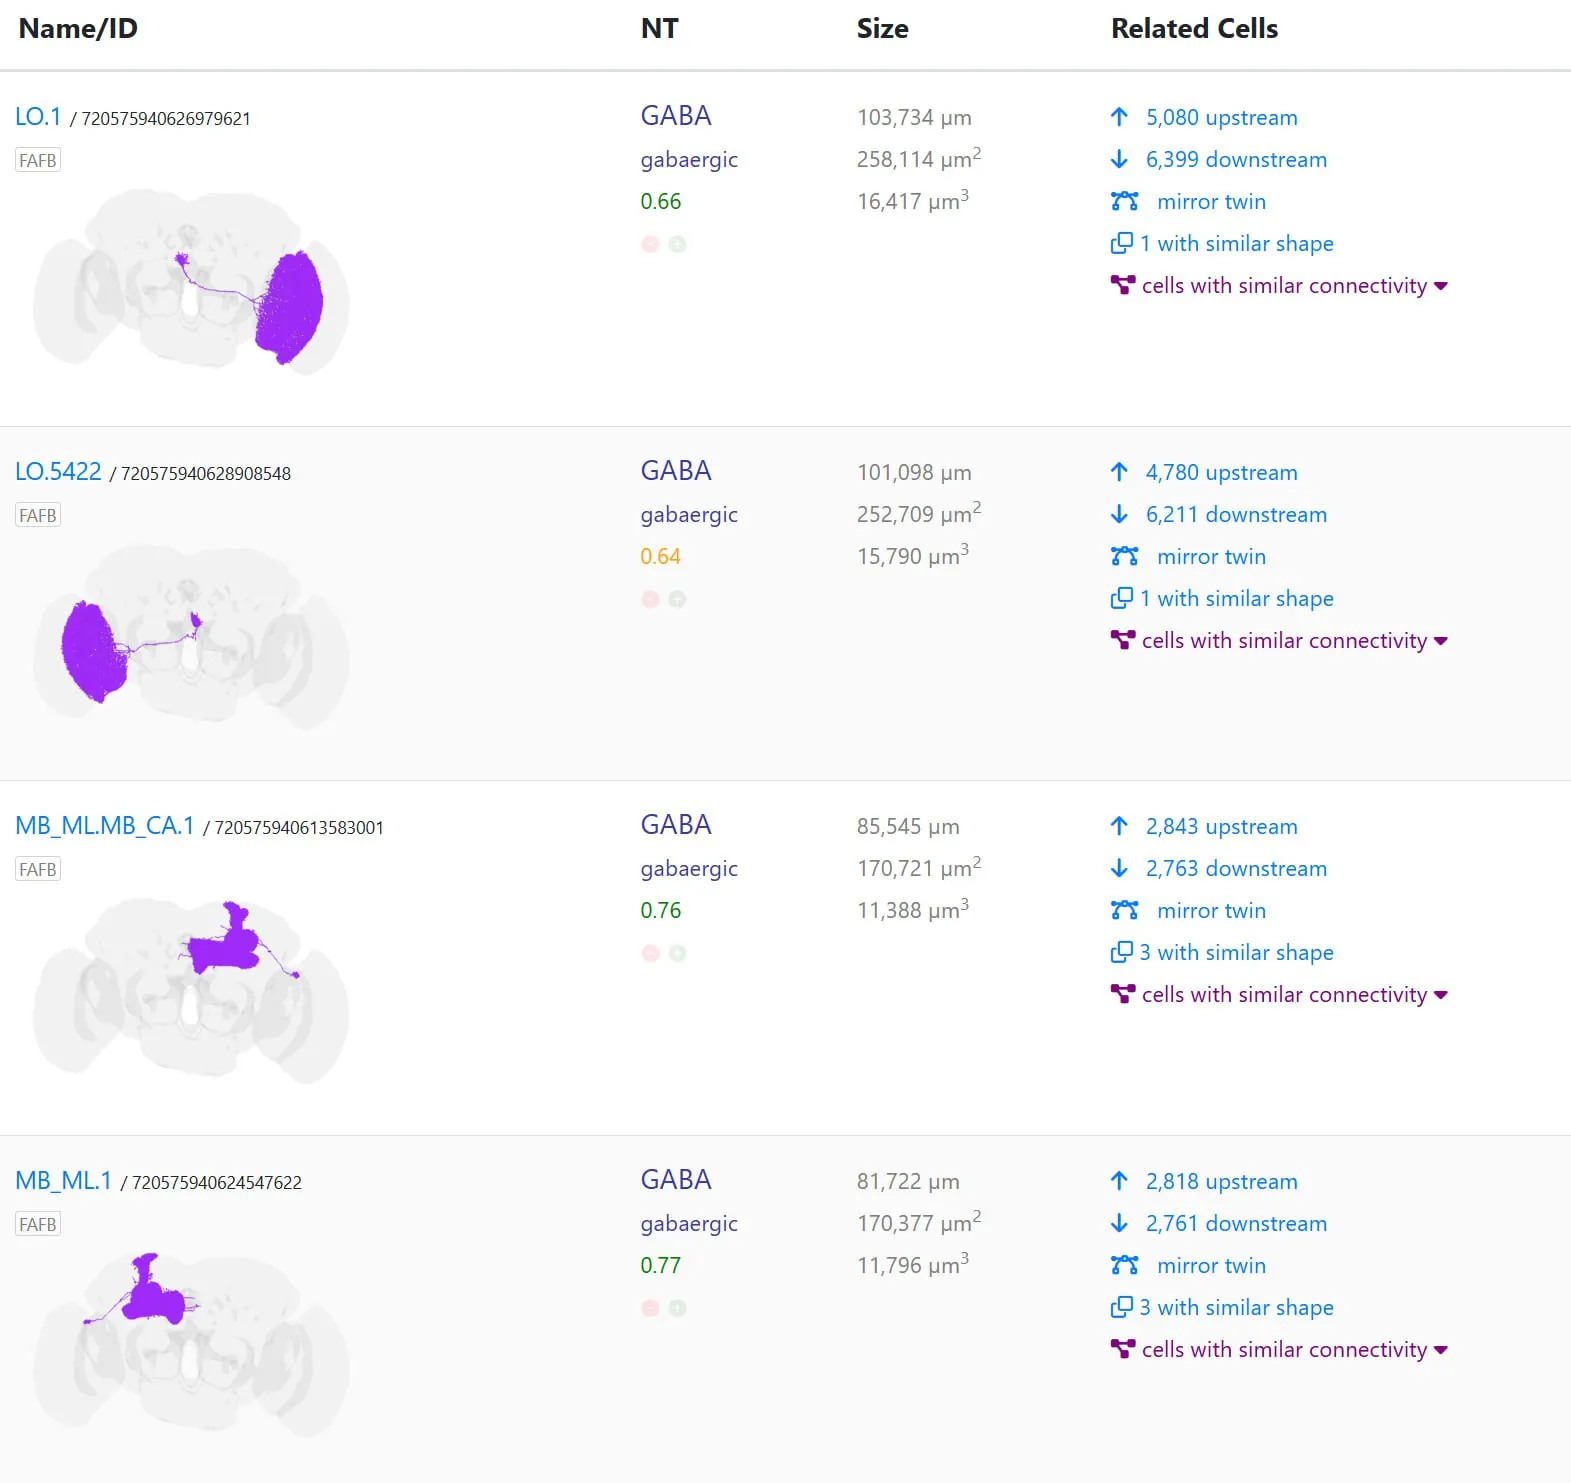The image size is (1571, 1483).
Task: Click the mirror twin icon for MB_ML.1
Action: click(1124, 1265)
